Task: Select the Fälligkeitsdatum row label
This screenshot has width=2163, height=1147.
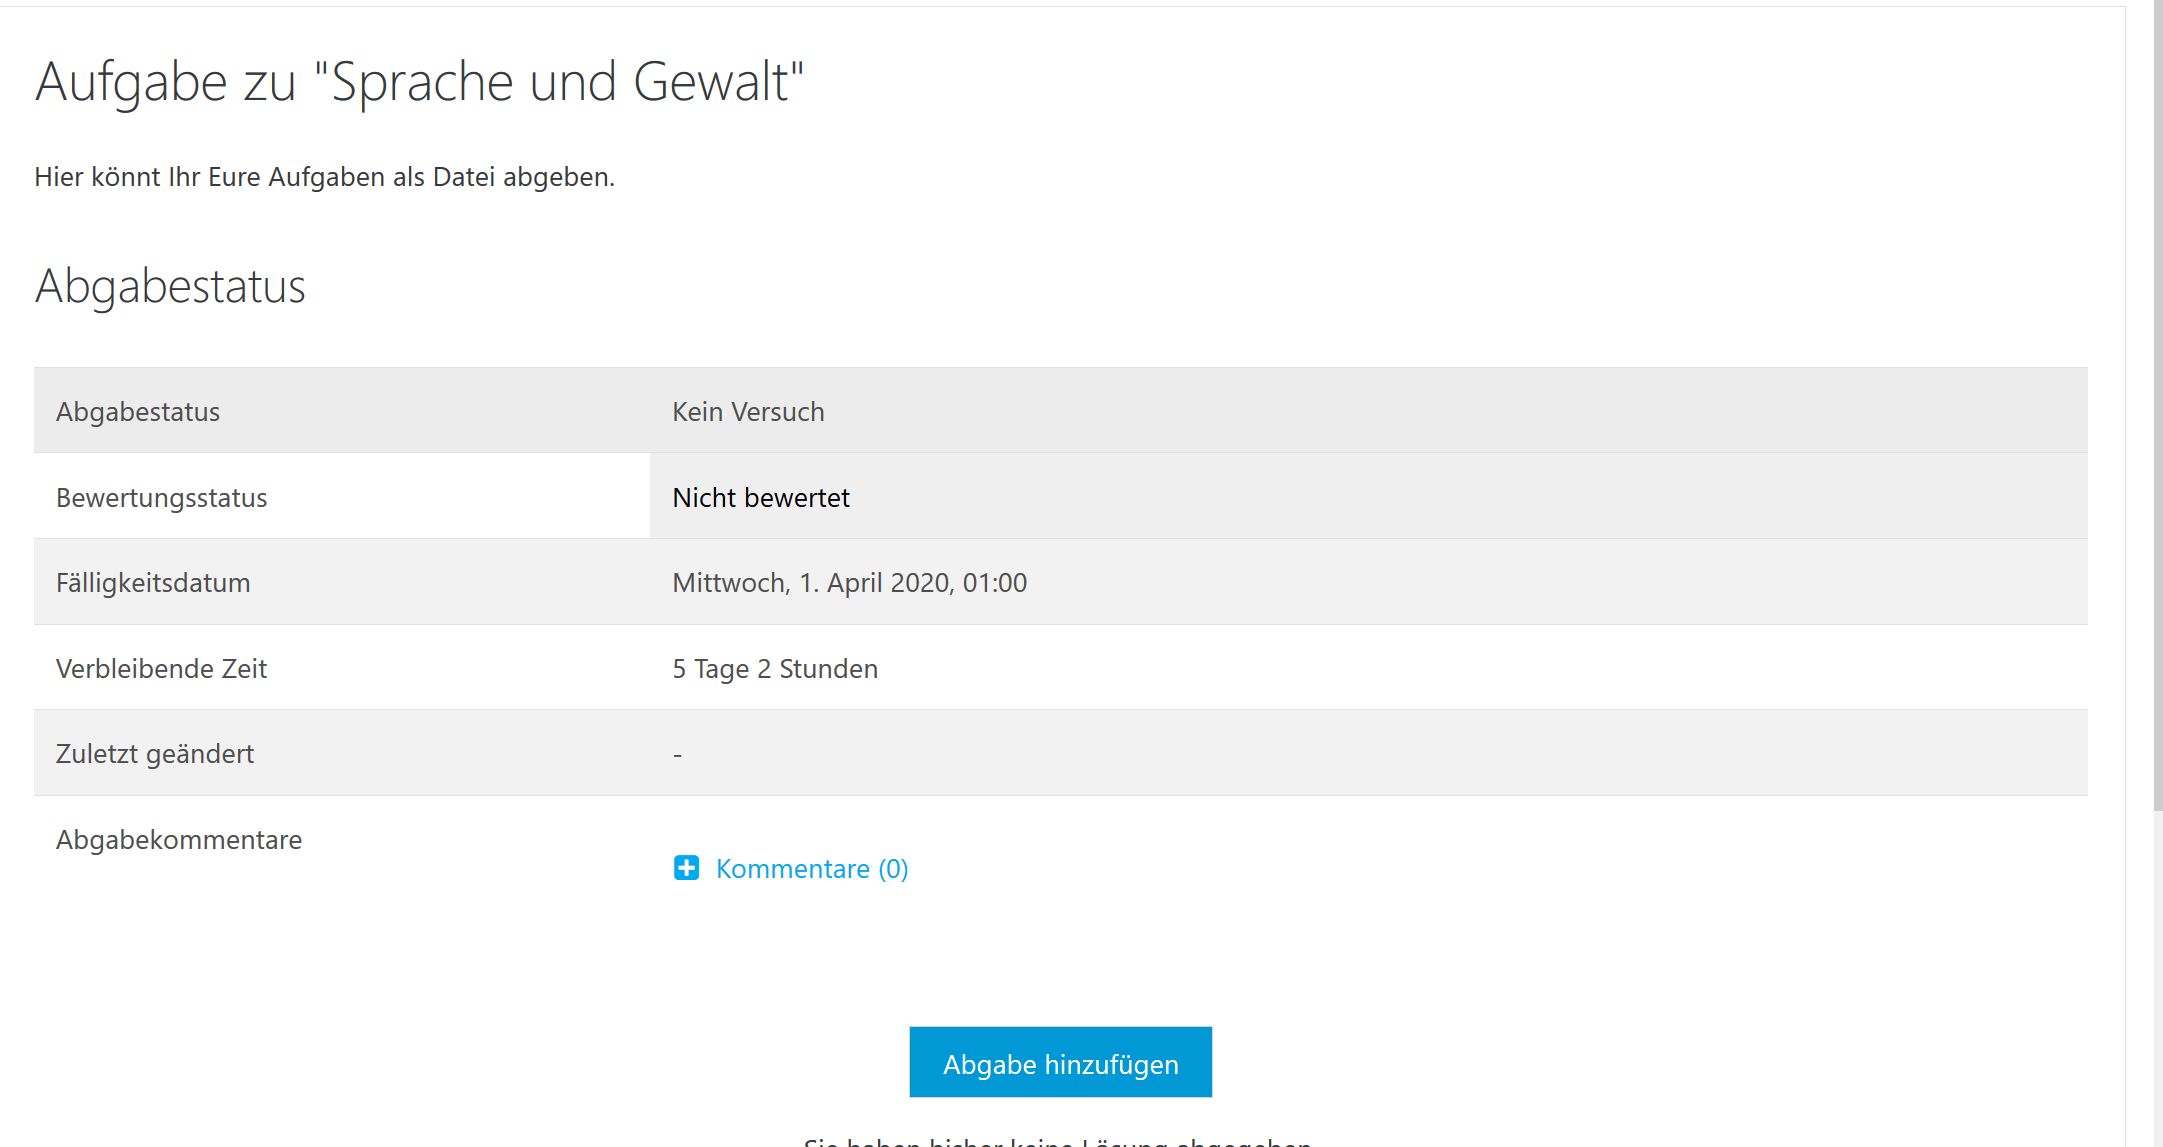Action: (153, 583)
